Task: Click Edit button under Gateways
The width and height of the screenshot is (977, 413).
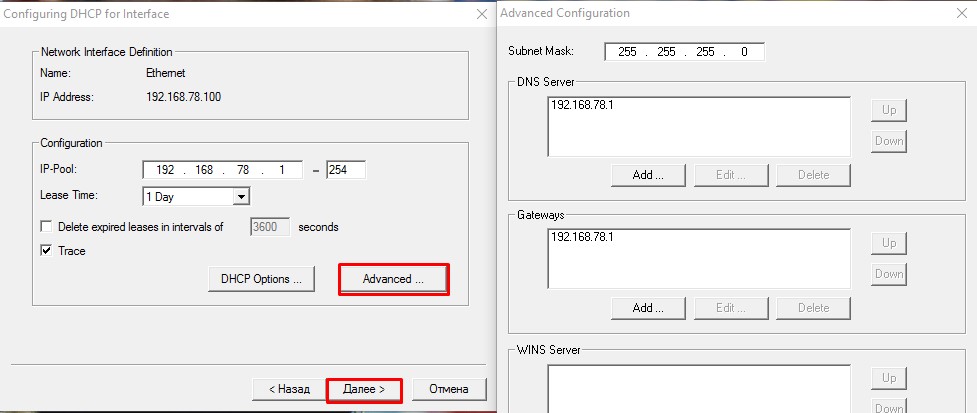Action: pyautogui.click(x=732, y=308)
